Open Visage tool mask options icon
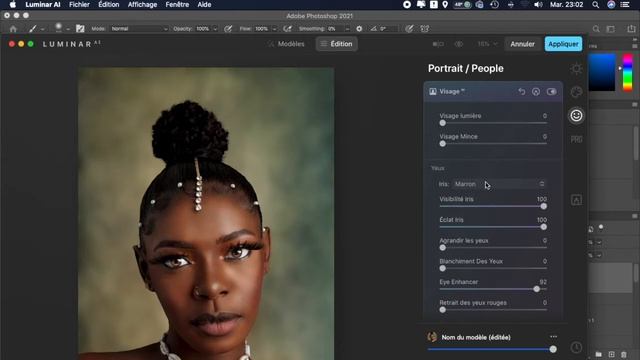The image size is (640, 360). (x=536, y=91)
